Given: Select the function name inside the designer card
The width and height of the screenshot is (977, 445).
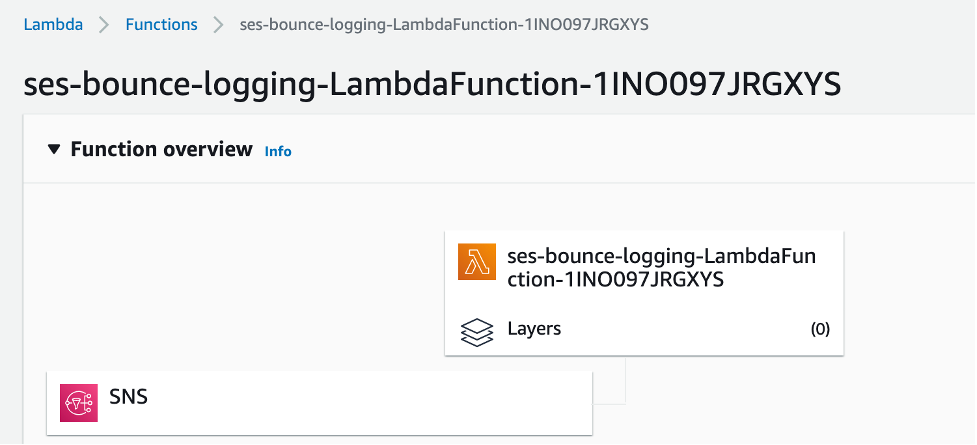Looking at the screenshot, I should click(x=662, y=268).
